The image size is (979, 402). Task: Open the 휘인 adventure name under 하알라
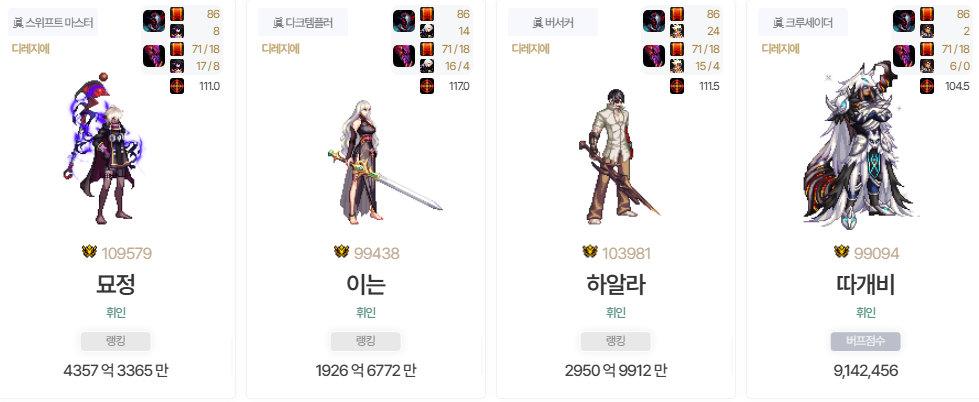(x=616, y=313)
